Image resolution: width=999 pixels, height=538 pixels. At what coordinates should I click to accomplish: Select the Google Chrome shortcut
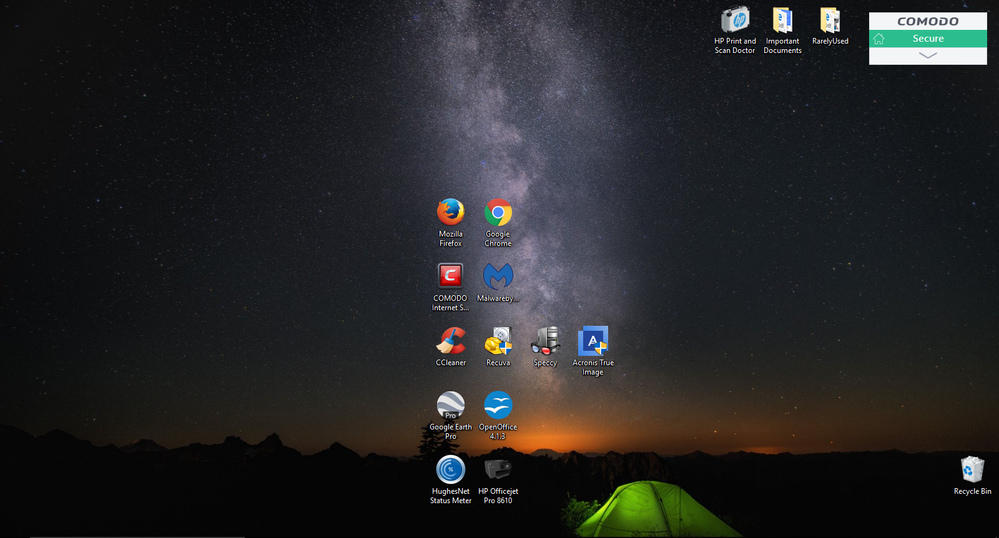[x=498, y=213]
